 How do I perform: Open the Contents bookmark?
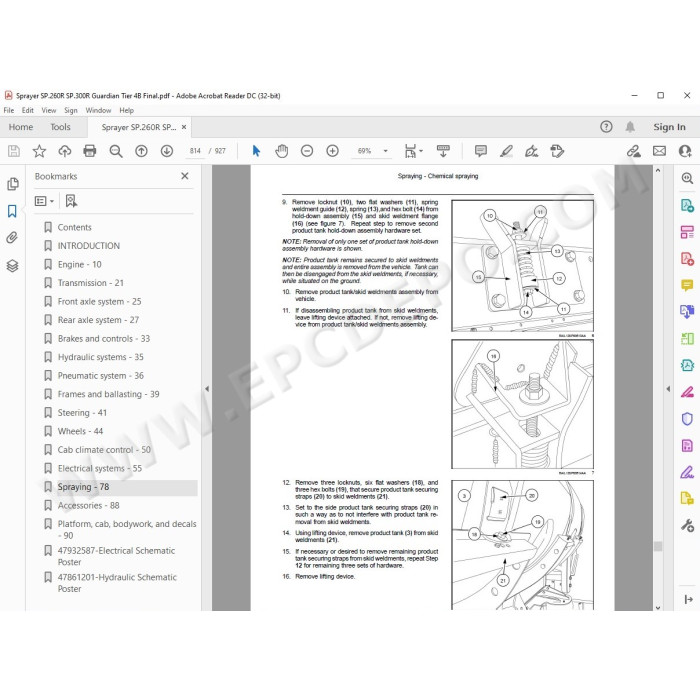tap(74, 228)
